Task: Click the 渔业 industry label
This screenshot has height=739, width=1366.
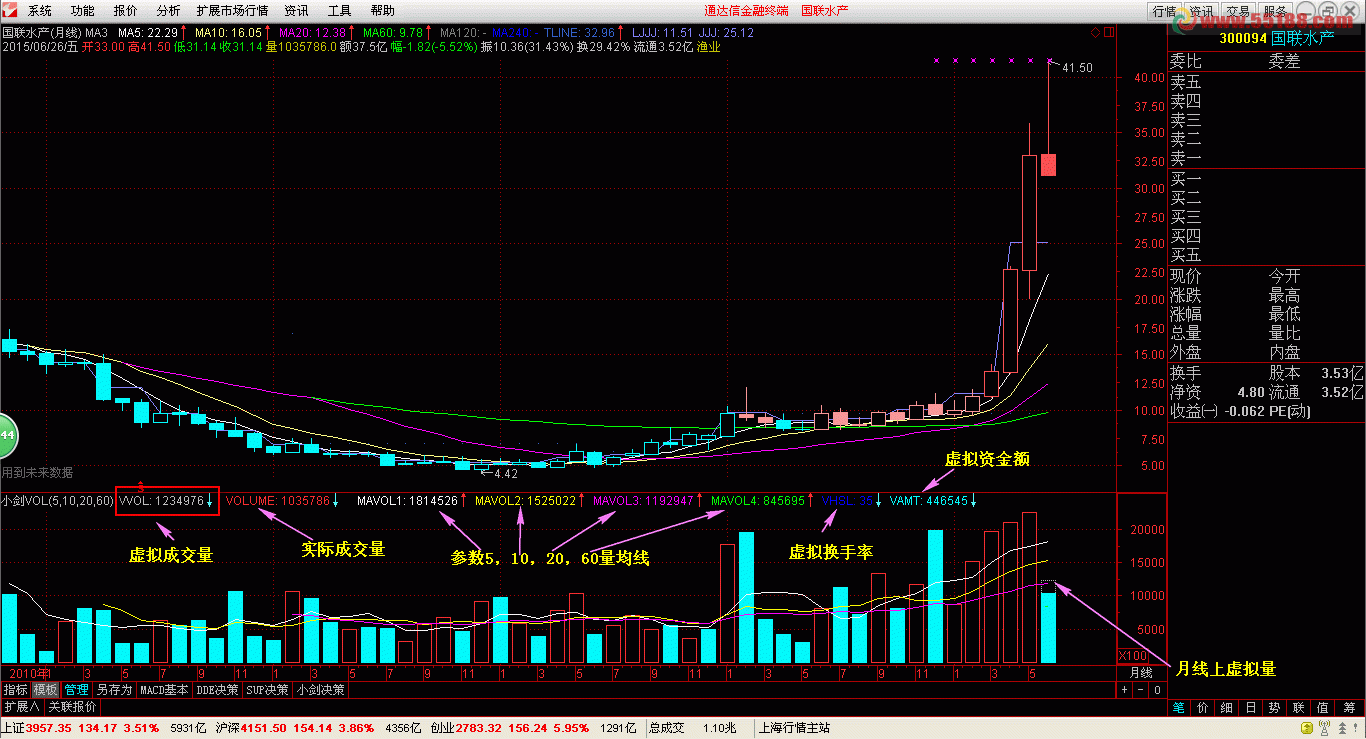Action: point(708,46)
